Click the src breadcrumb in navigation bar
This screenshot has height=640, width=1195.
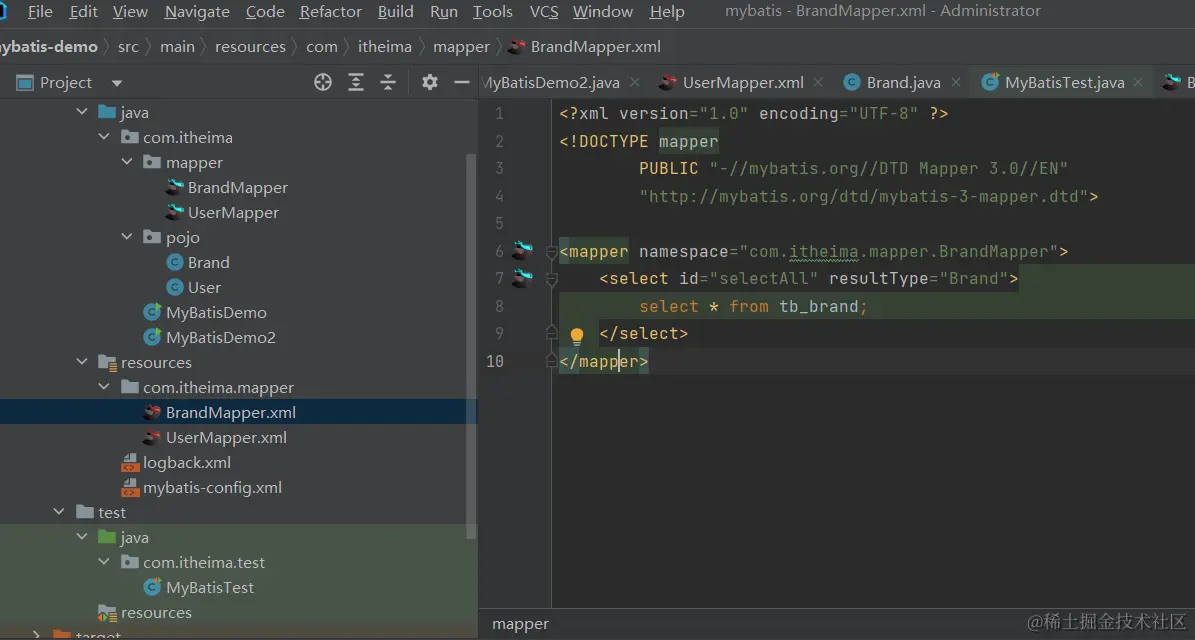(128, 46)
